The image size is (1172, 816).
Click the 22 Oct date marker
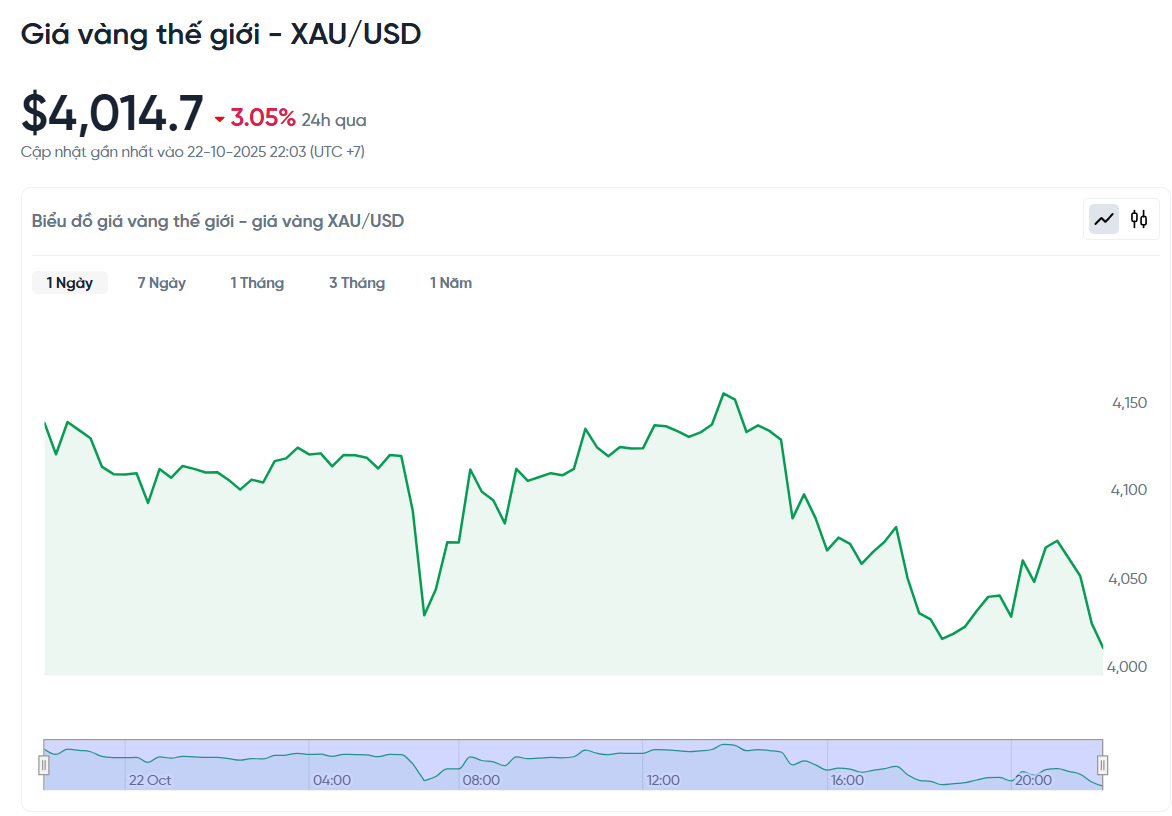pos(150,780)
